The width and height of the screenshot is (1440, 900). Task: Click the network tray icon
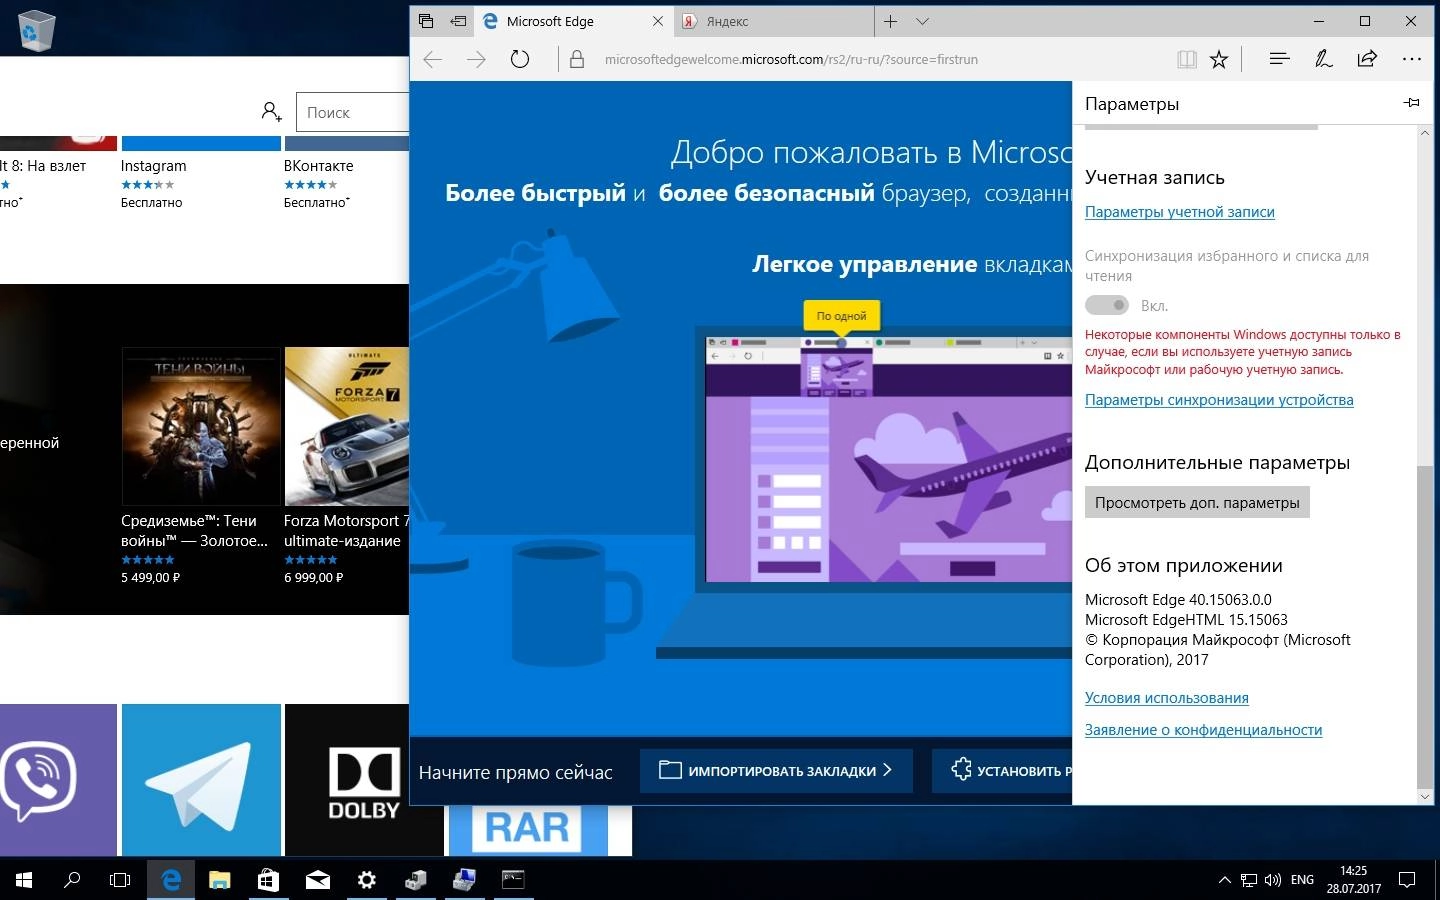click(1249, 880)
